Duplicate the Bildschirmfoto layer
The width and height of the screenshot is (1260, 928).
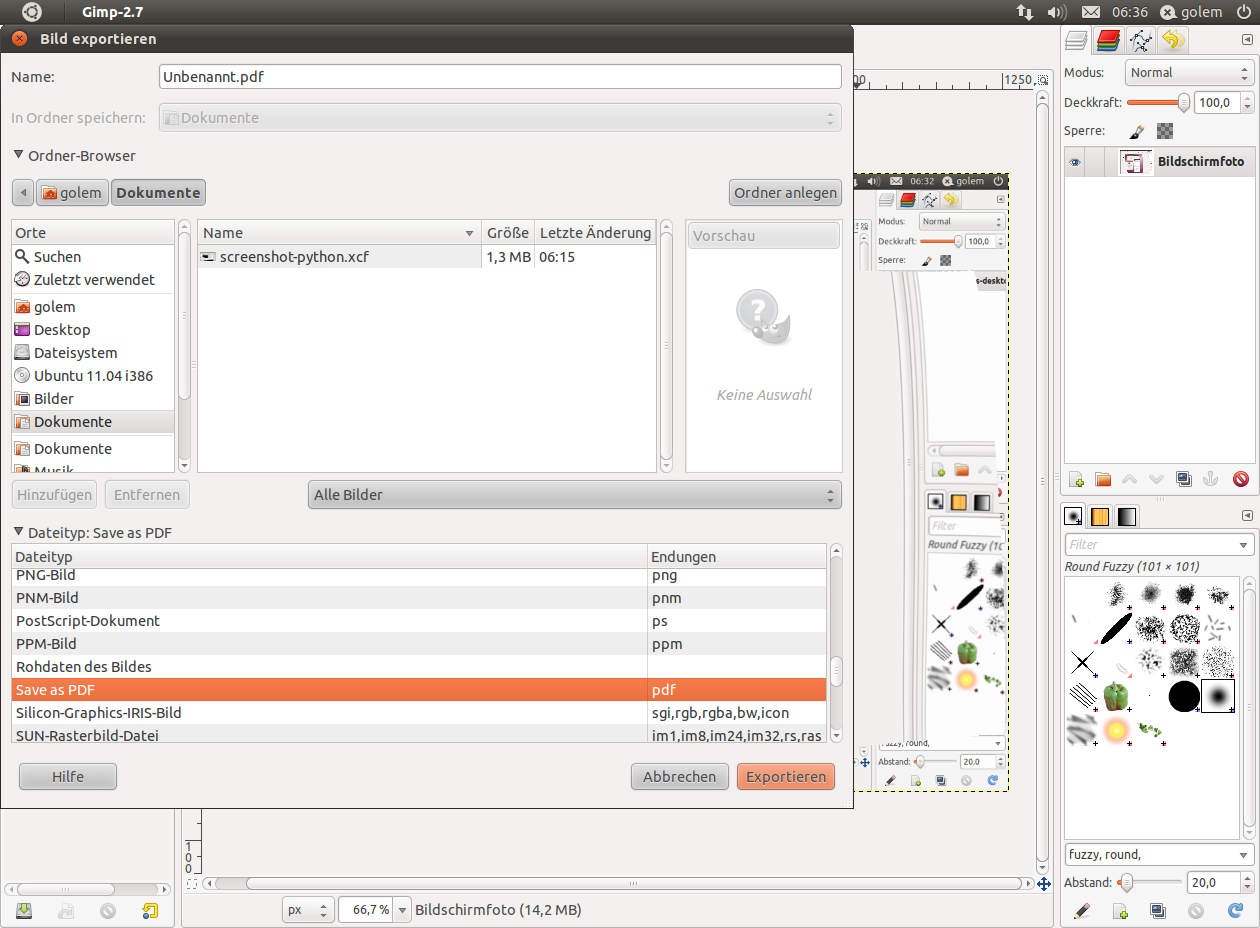coord(1184,479)
